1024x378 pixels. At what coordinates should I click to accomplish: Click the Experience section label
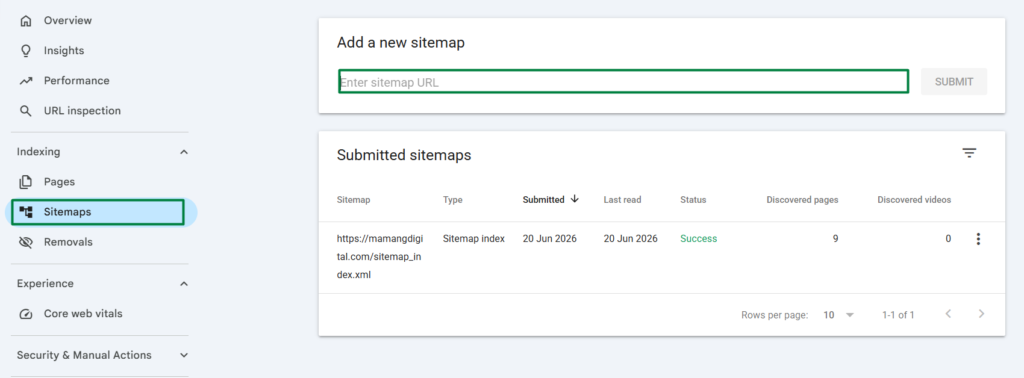point(45,284)
